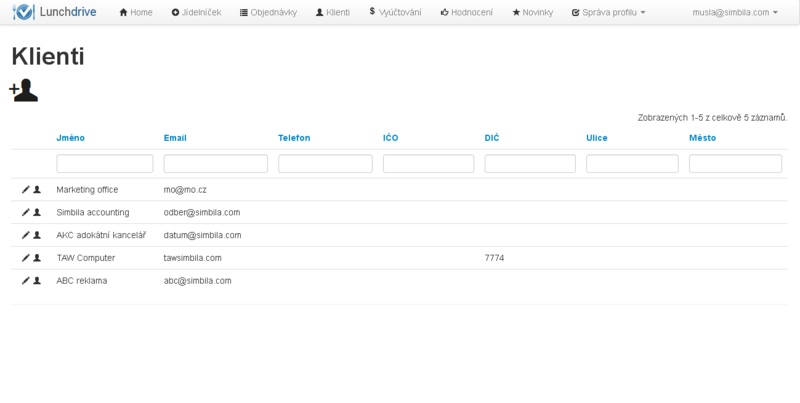Expand the Správa profilu dropdown
The width and height of the screenshot is (800, 403).
(608, 12)
